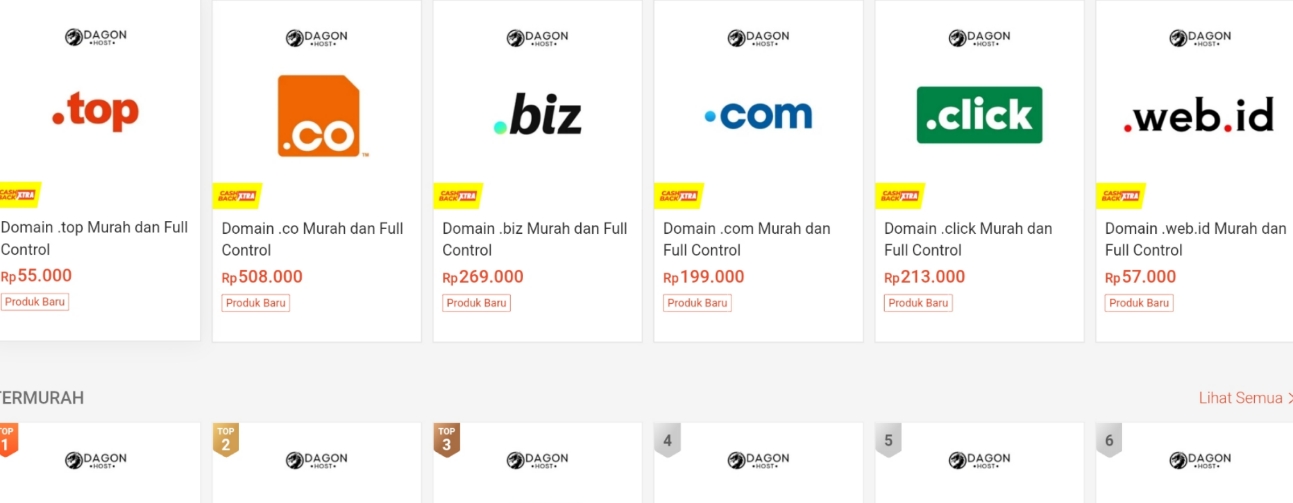This screenshot has width=1293, height=503.
Task: Click the .top domain logo
Action: click(96, 113)
